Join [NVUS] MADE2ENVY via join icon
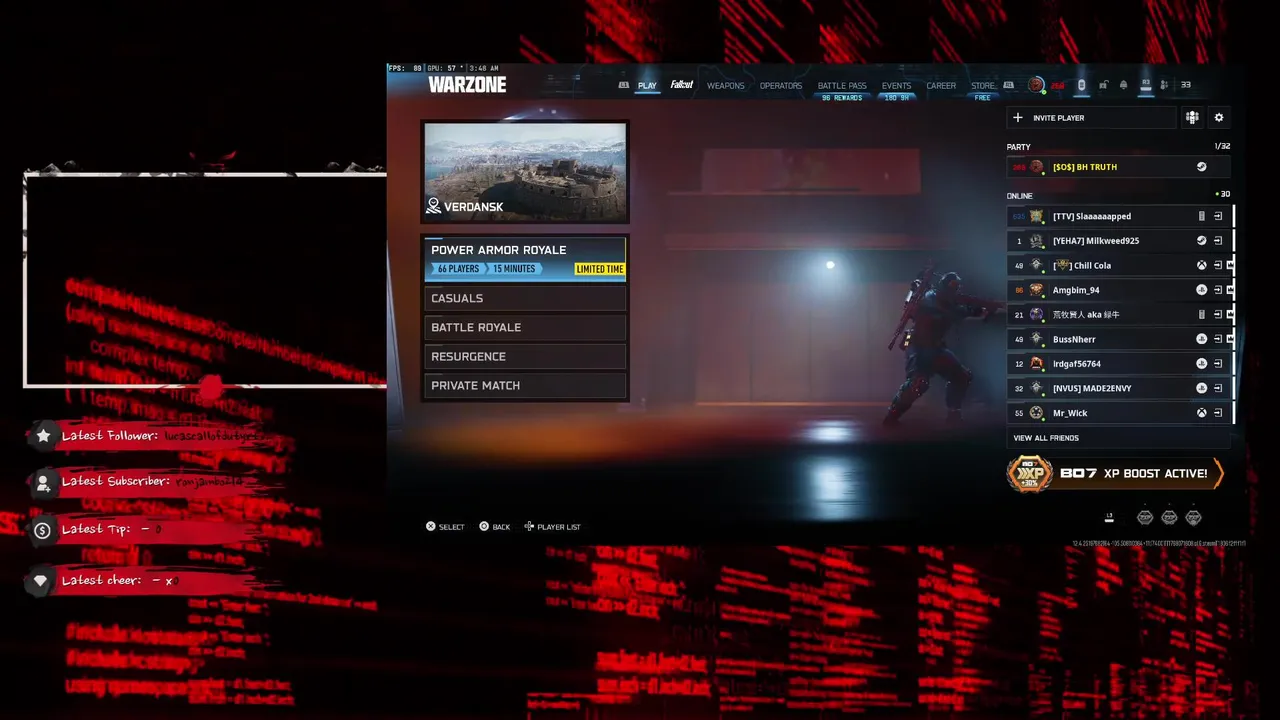The image size is (1280, 720). [1218, 388]
